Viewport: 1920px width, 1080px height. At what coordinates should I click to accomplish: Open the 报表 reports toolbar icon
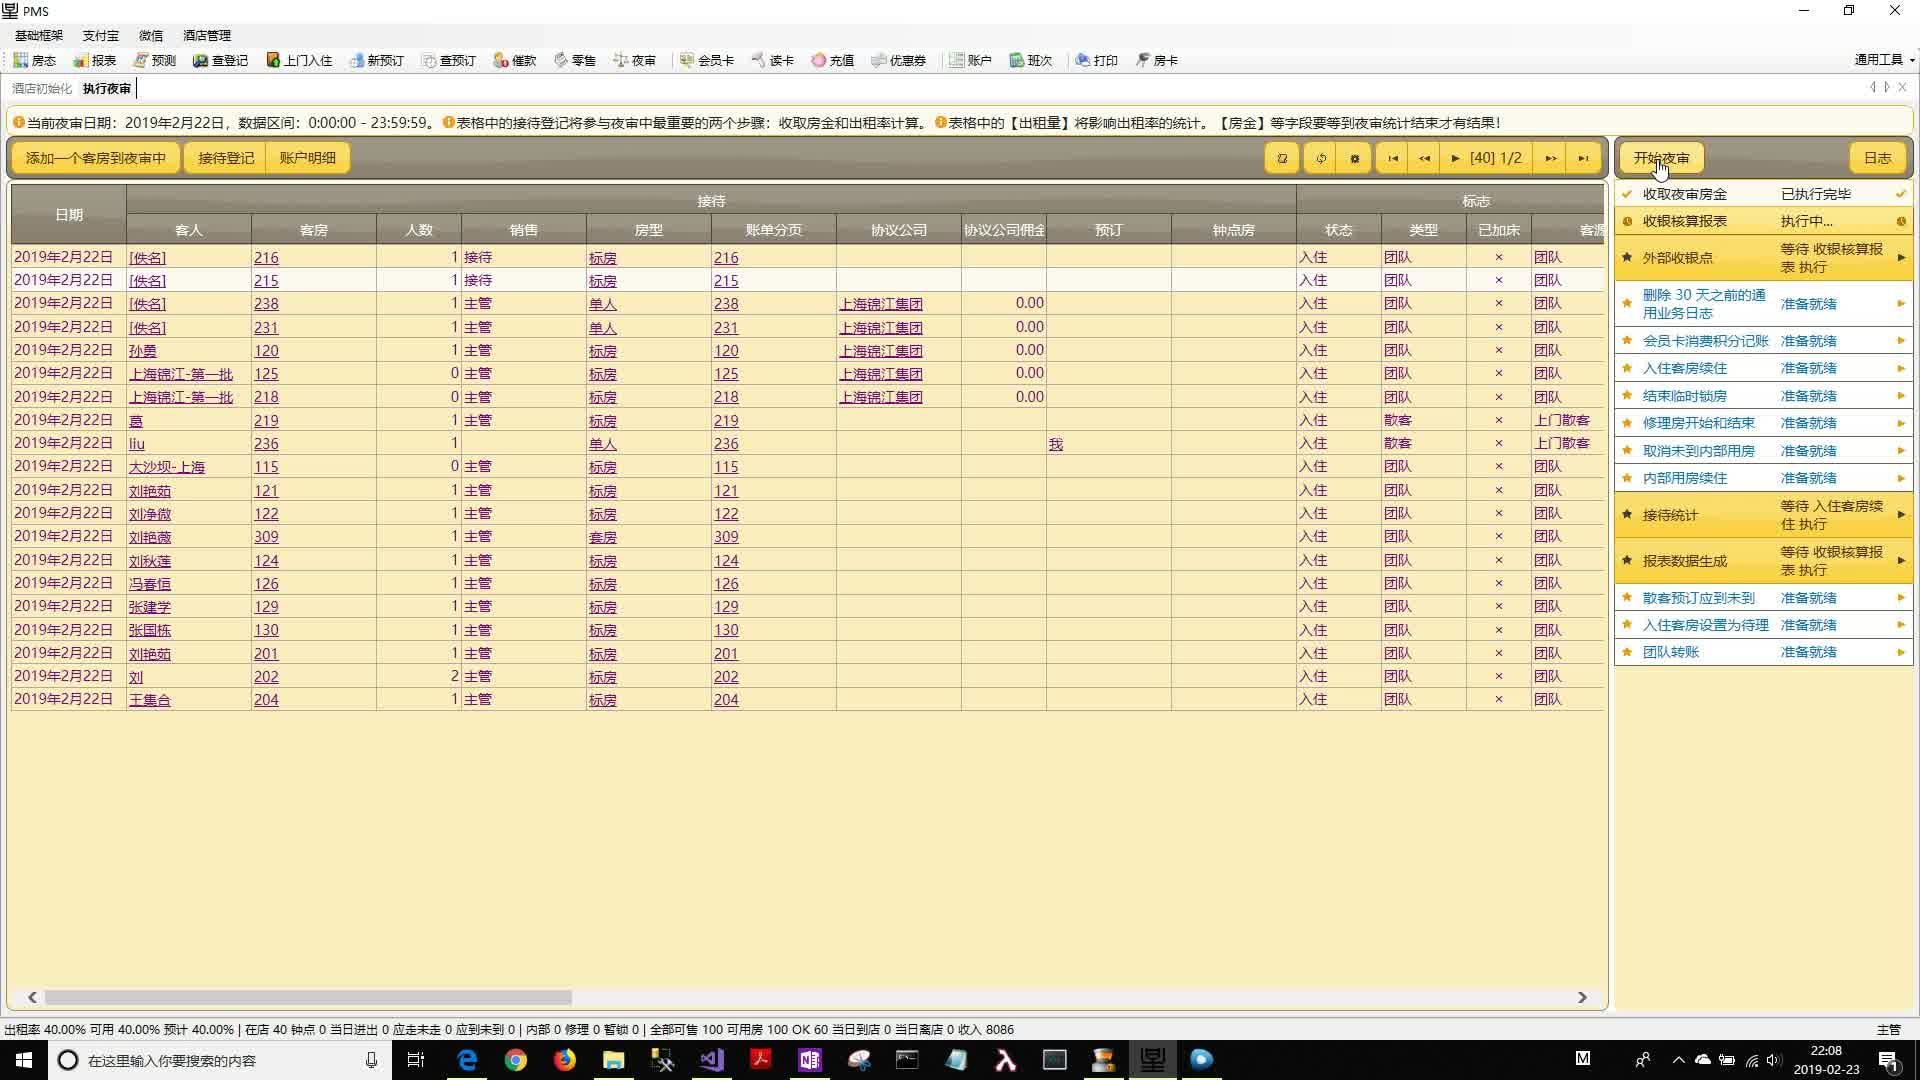pyautogui.click(x=94, y=60)
